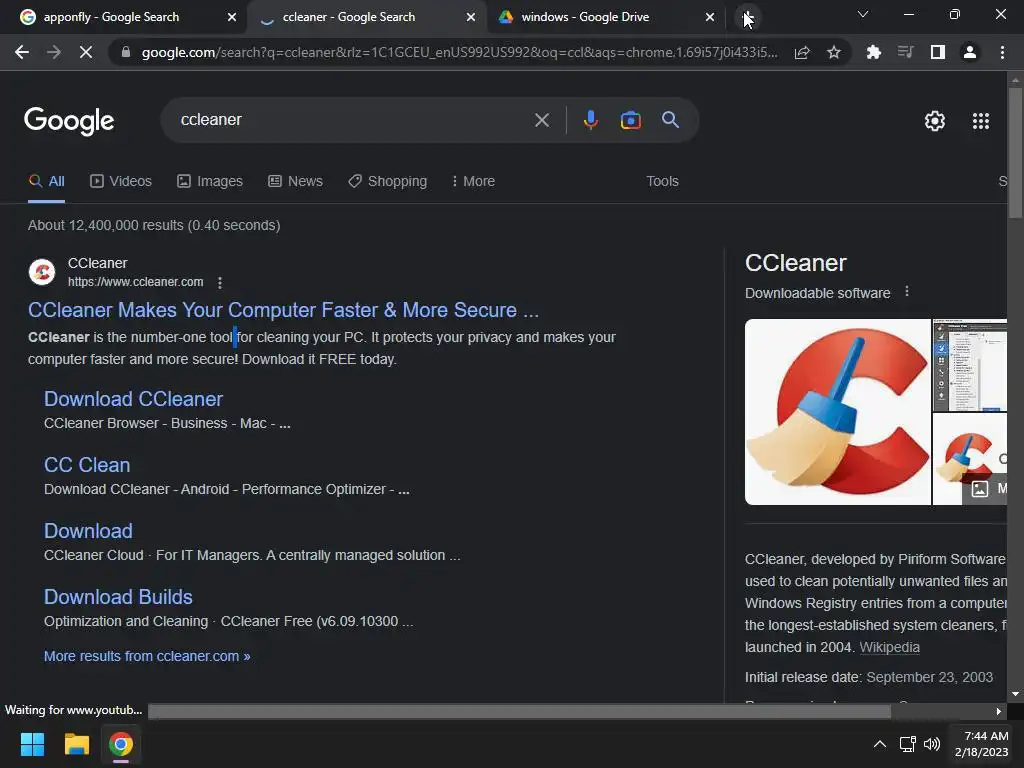
Task: Click Chrome icon in taskbar
Action: [121, 744]
